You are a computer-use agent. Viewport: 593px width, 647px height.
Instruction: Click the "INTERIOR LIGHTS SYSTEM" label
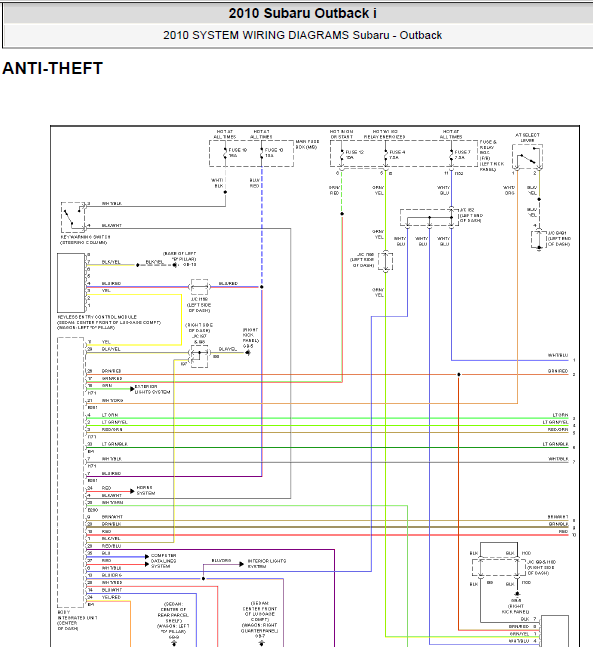click(x=267, y=564)
